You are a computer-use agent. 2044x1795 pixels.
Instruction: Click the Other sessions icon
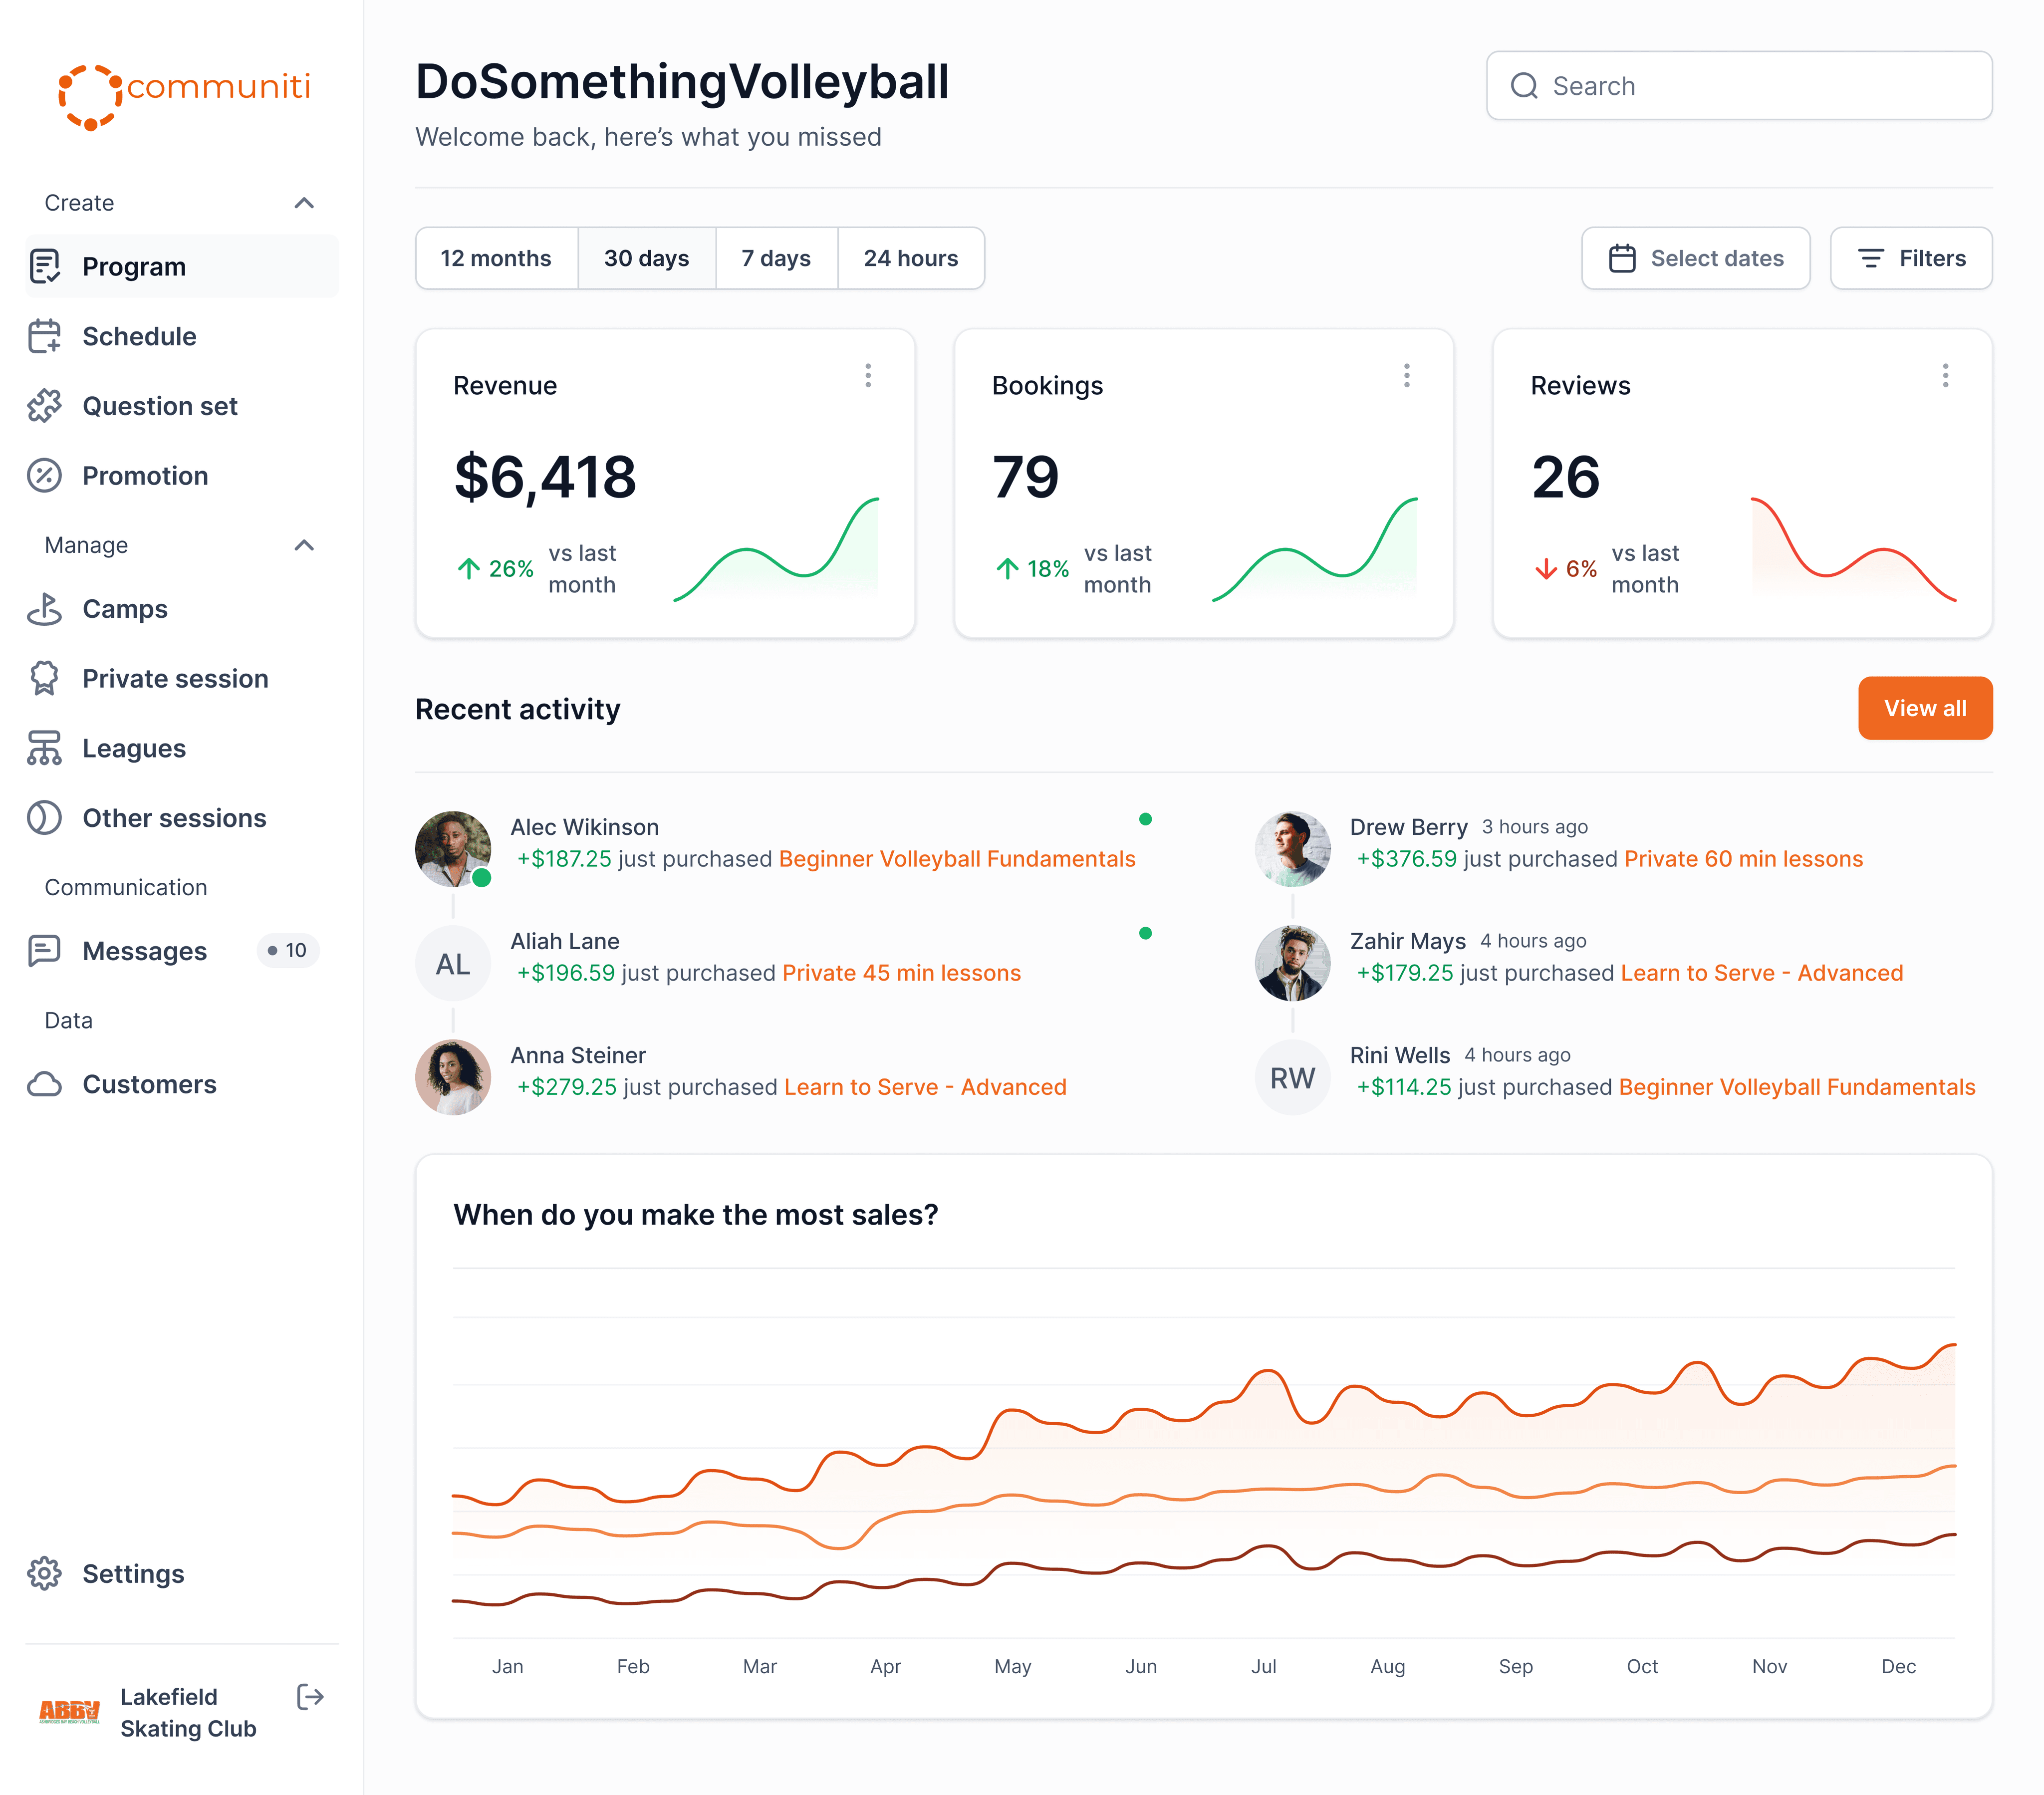[45, 818]
